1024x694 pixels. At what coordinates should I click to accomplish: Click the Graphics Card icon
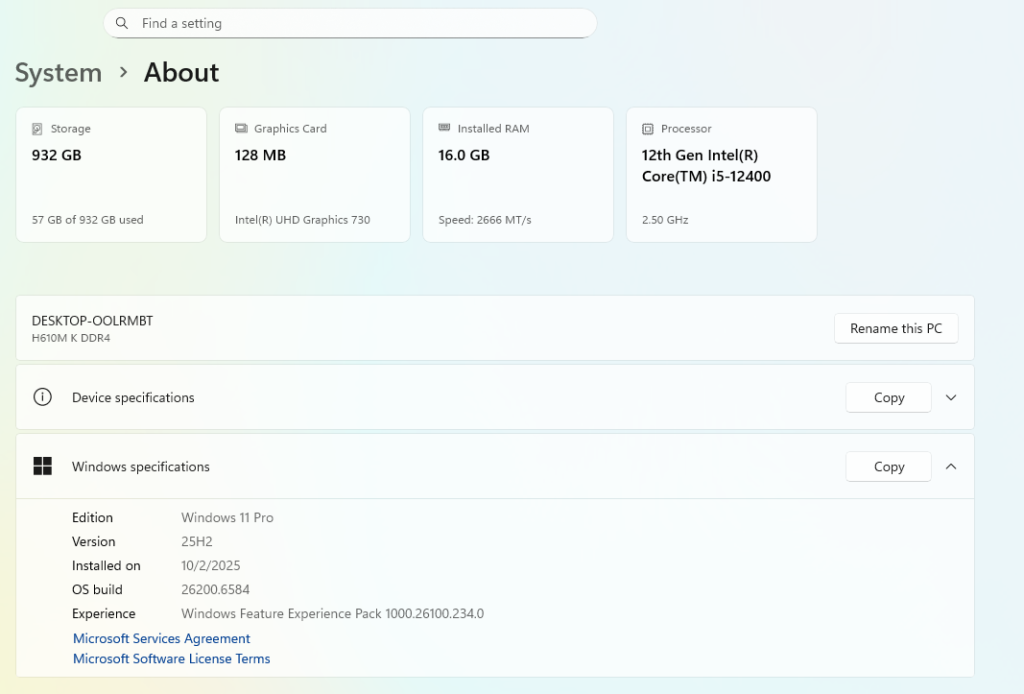coord(241,129)
